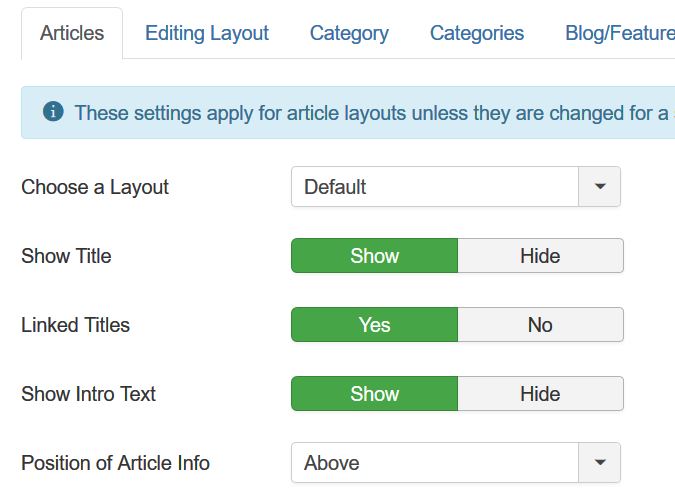Set Show Intro Text to Show
This screenshot has height=496, width=675.
coord(374,394)
